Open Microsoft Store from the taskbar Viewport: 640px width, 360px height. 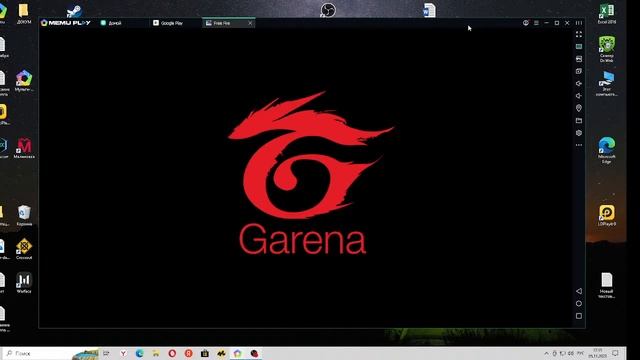click(x=205, y=353)
